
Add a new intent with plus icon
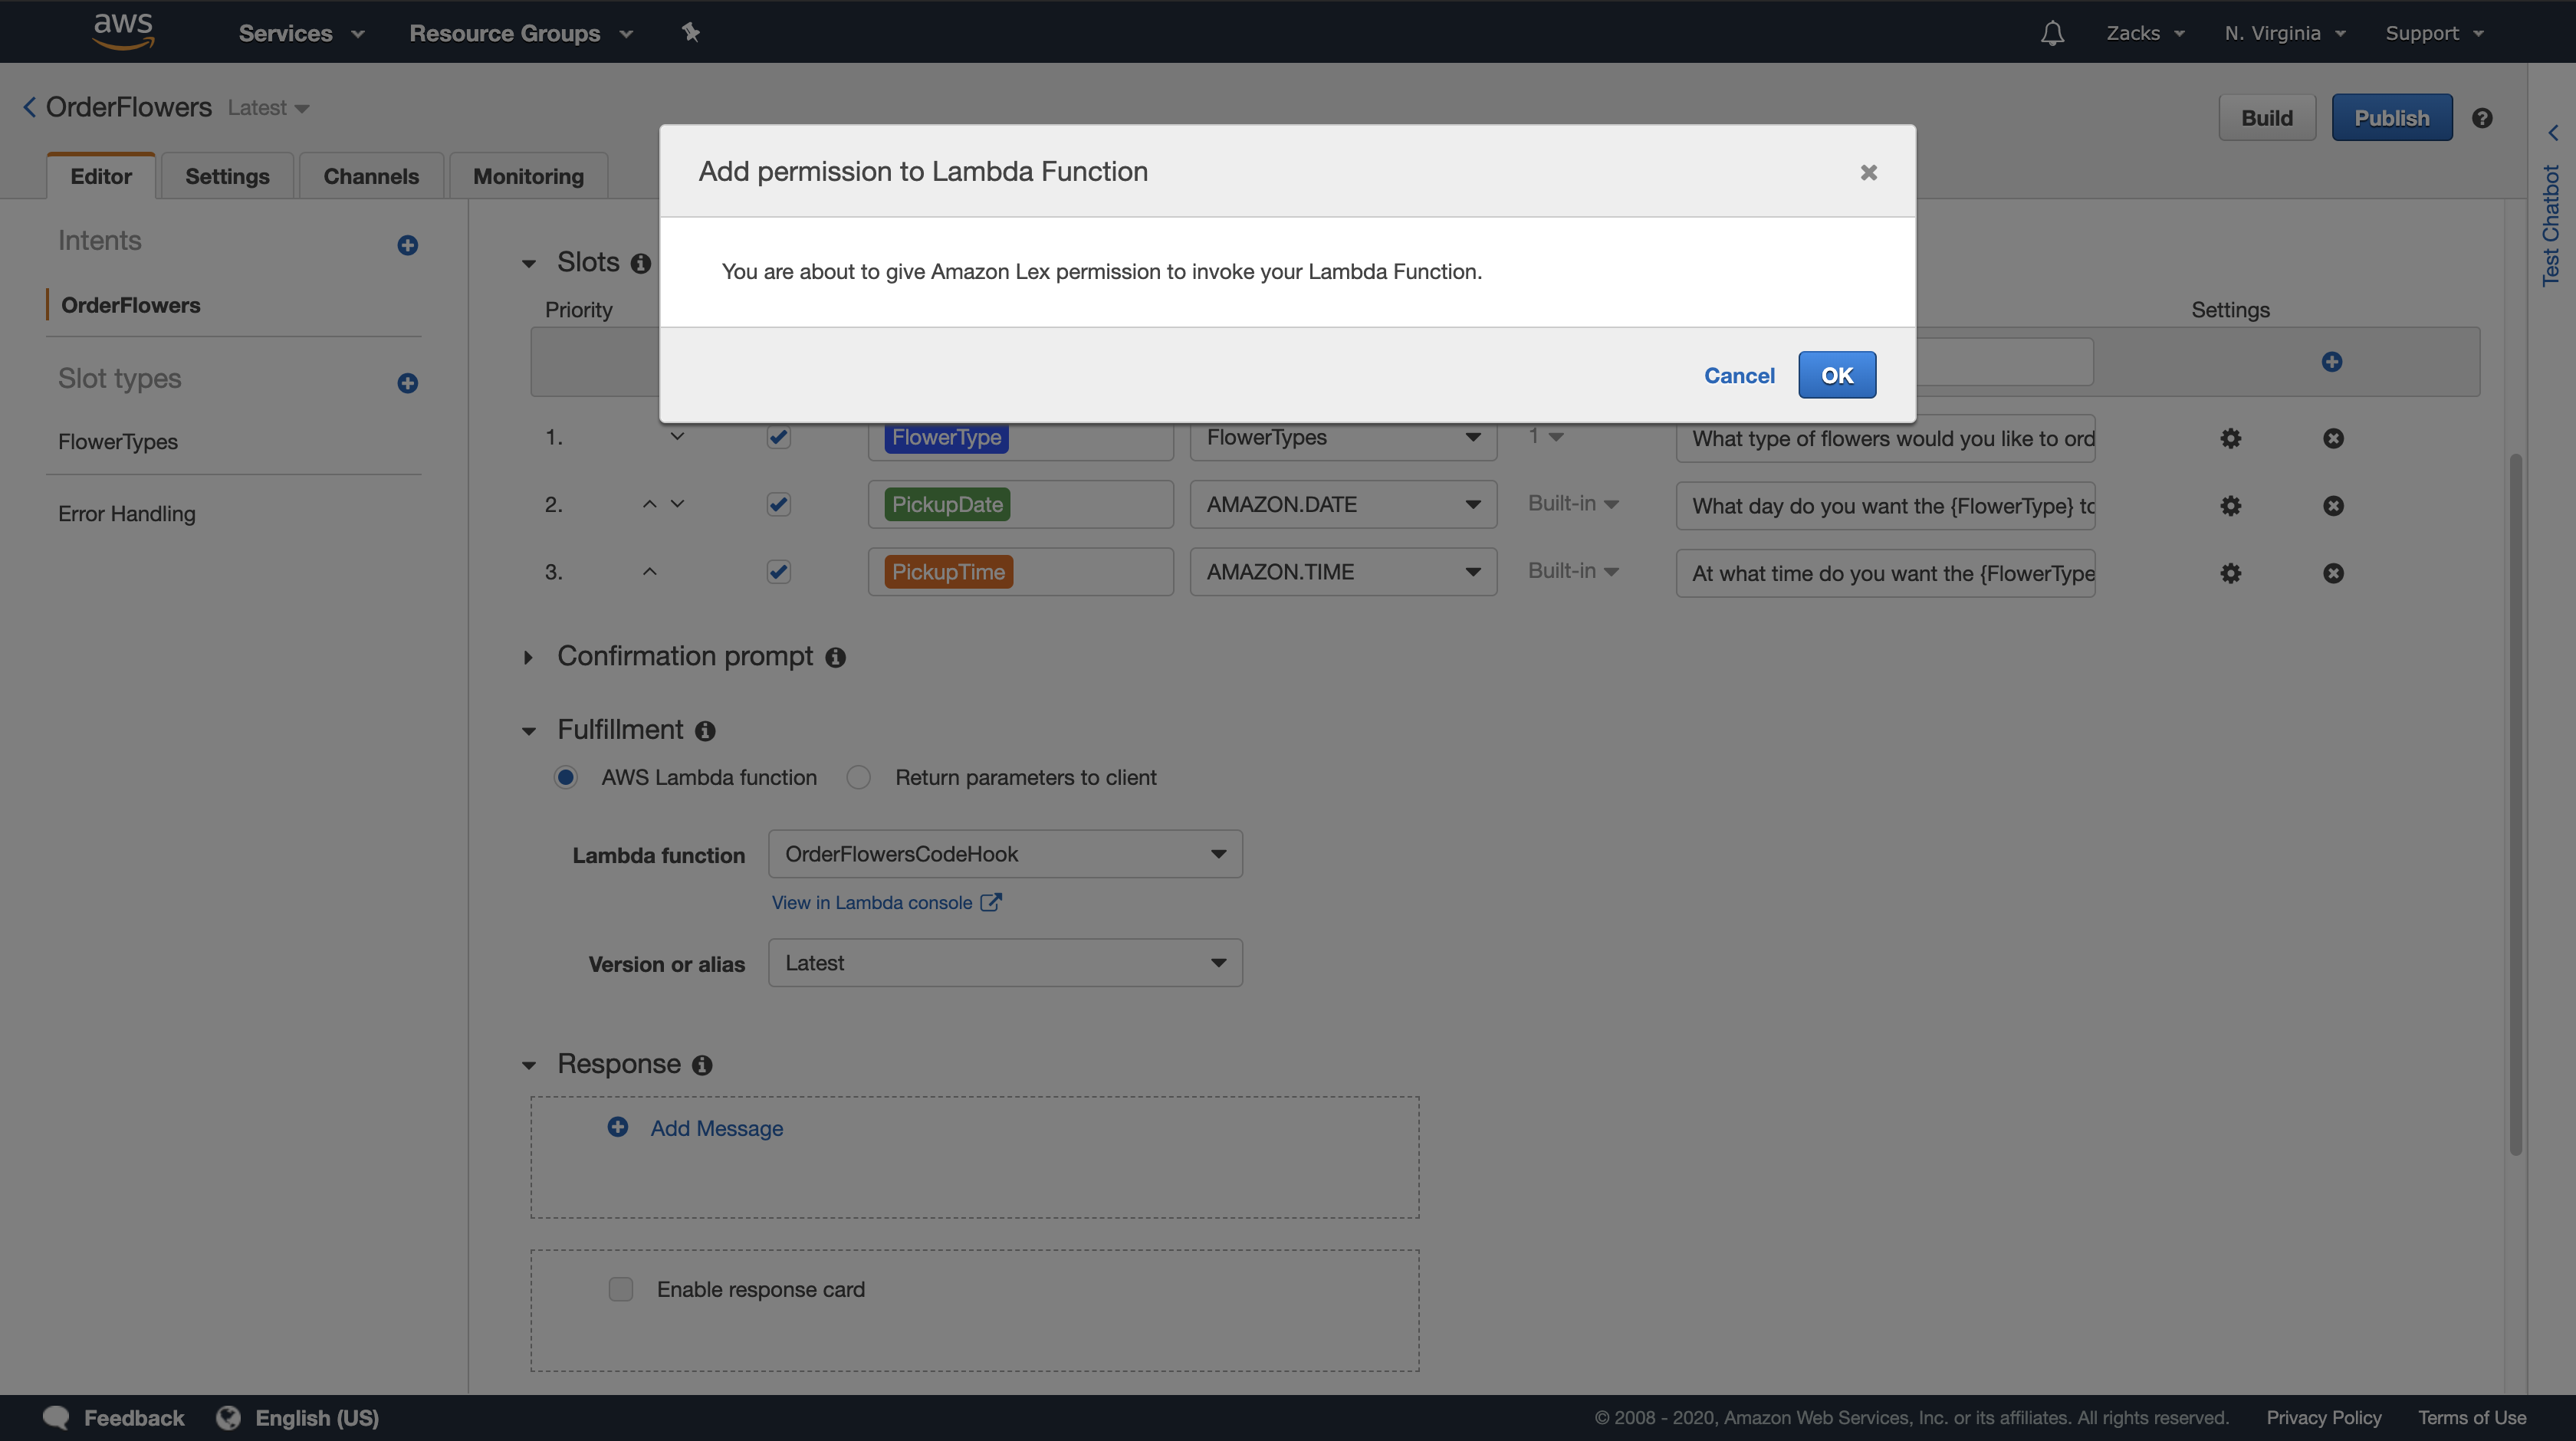[407, 245]
